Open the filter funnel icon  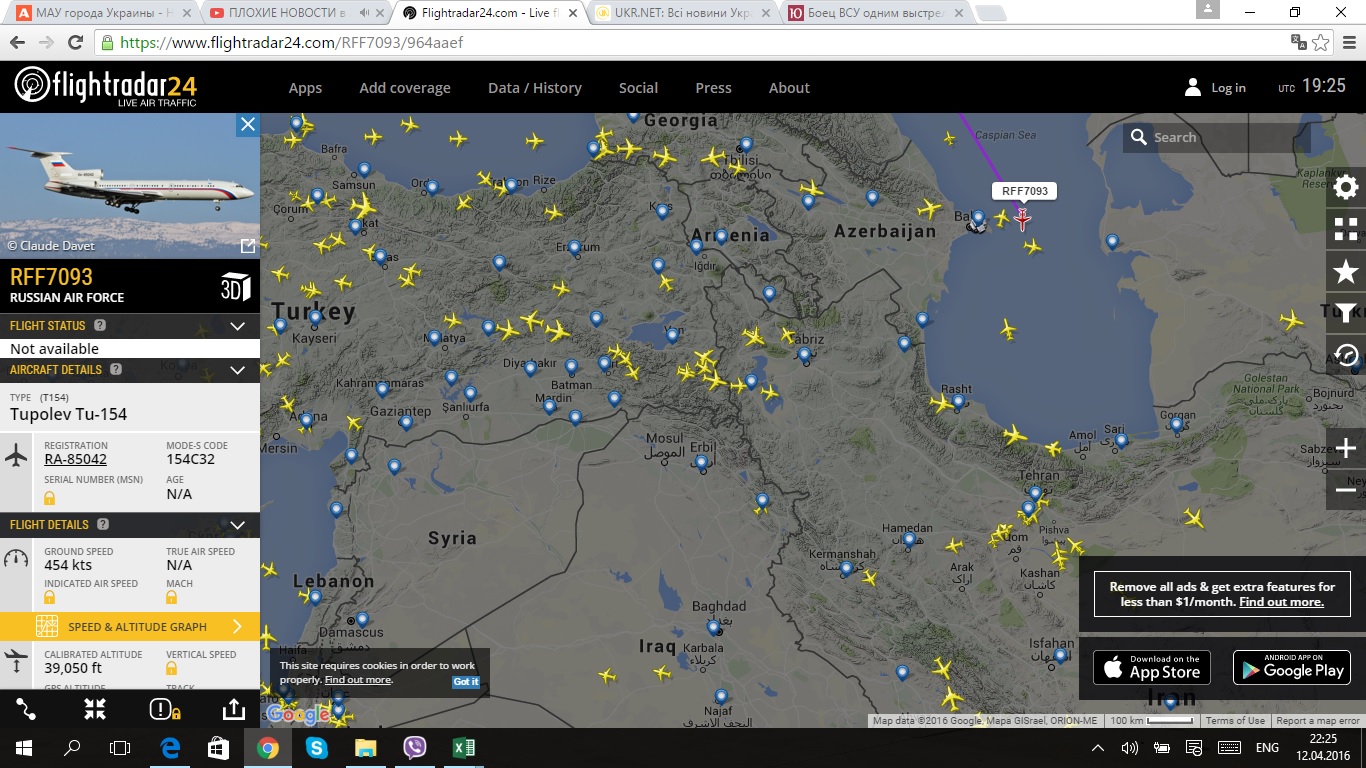[1346, 314]
